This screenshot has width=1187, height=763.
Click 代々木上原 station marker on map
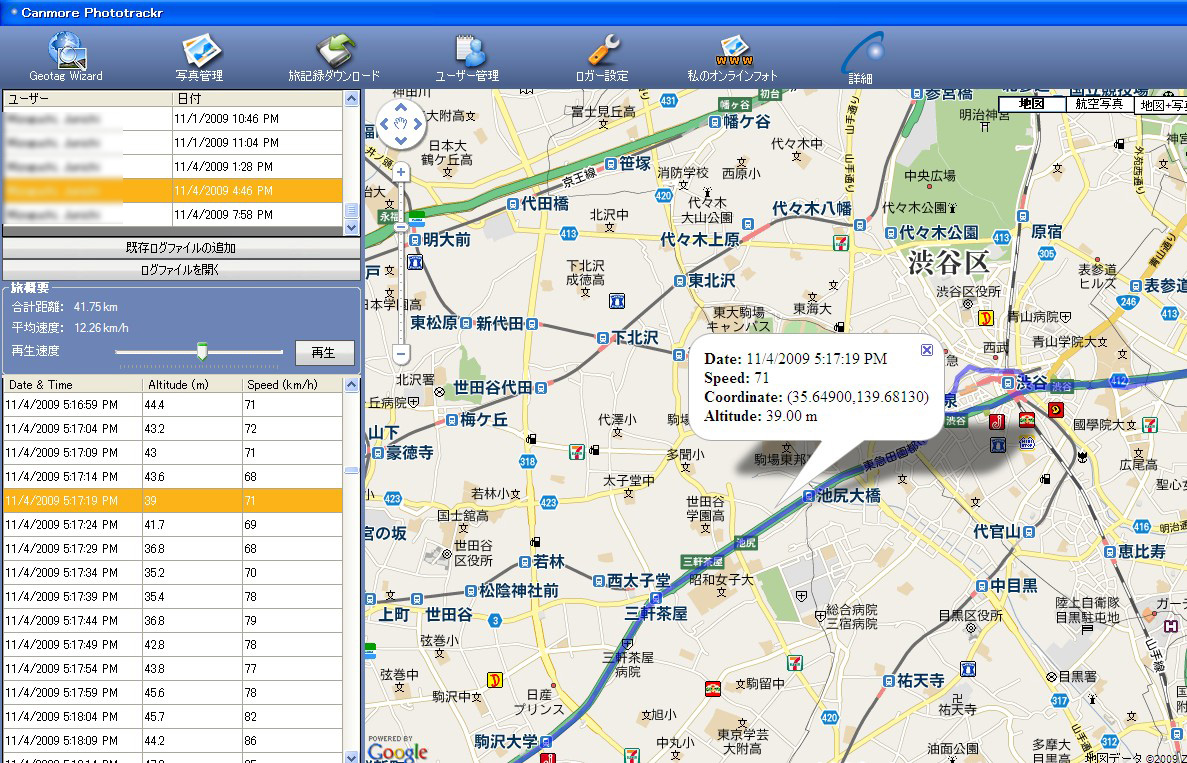748,225
